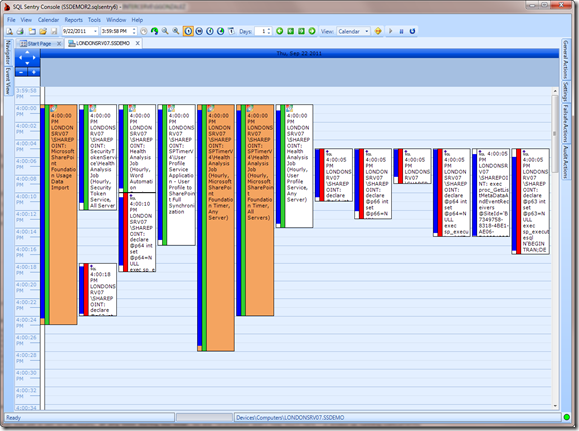
Task: Open the Tools menu
Action: [x=94, y=20]
